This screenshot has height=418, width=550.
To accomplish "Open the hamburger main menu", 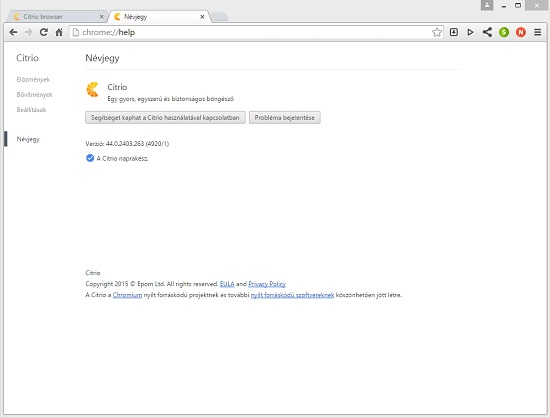I will [x=537, y=32].
